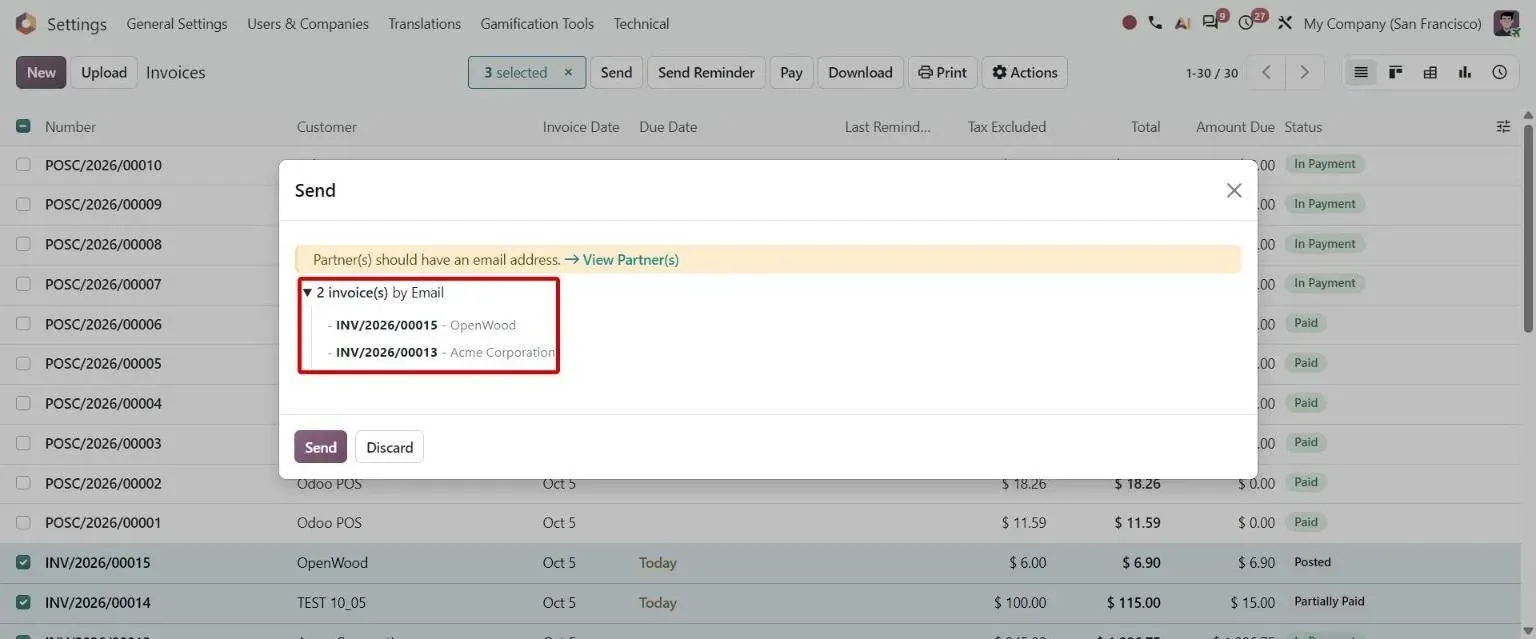The width and height of the screenshot is (1536, 639).
Task: Click Send button in the dialog
Action: tap(320, 447)
